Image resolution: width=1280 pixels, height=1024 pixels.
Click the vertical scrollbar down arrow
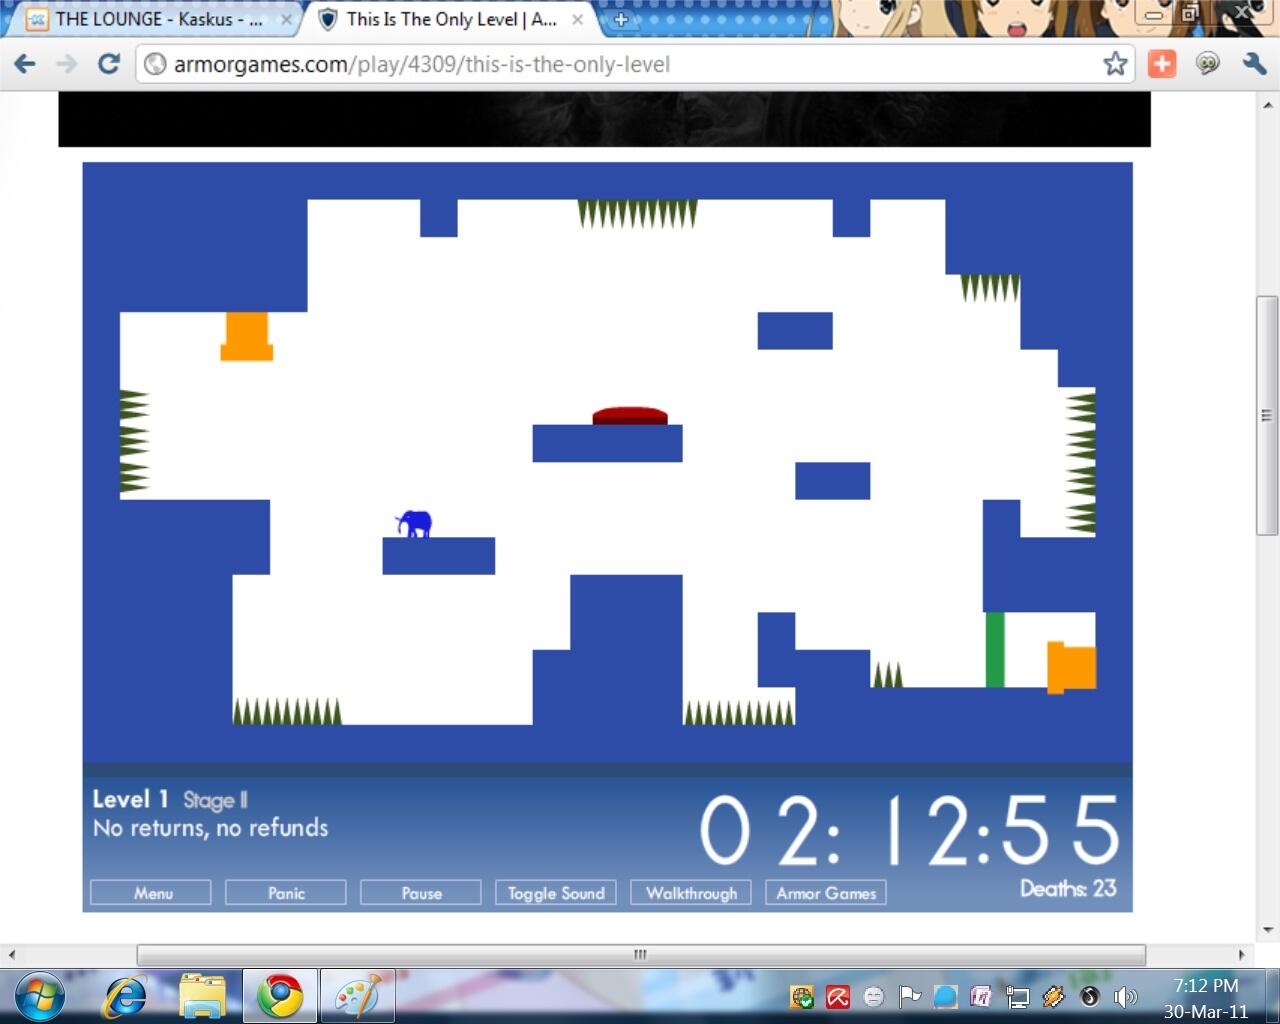(1268, 930)
